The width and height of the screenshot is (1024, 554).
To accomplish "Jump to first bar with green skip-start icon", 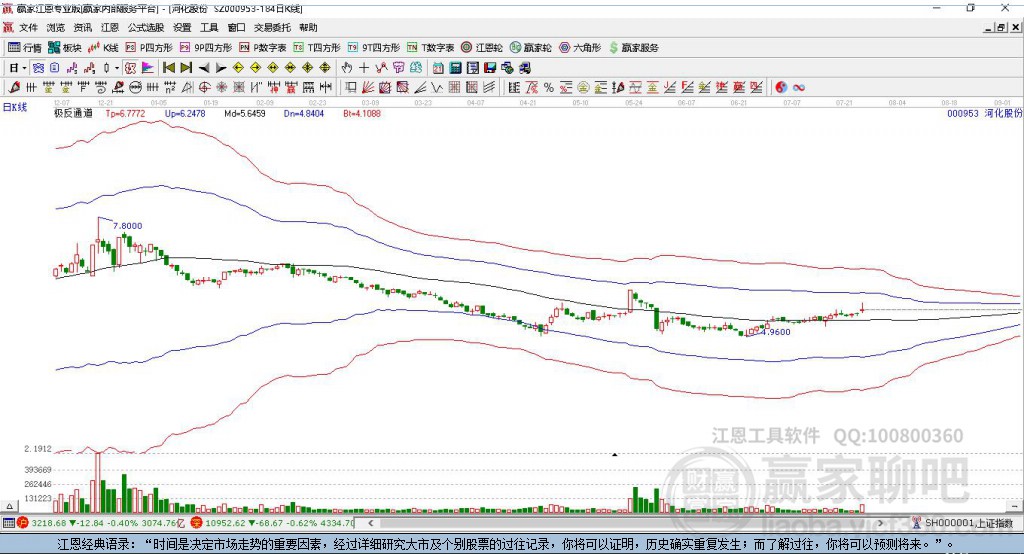I will point(168,67).
